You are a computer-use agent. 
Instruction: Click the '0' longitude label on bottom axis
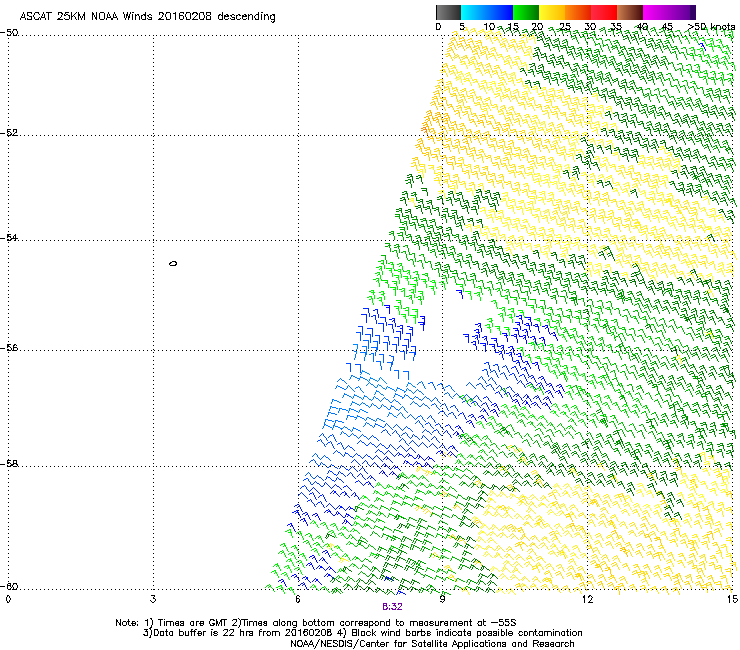pos(8,599)
